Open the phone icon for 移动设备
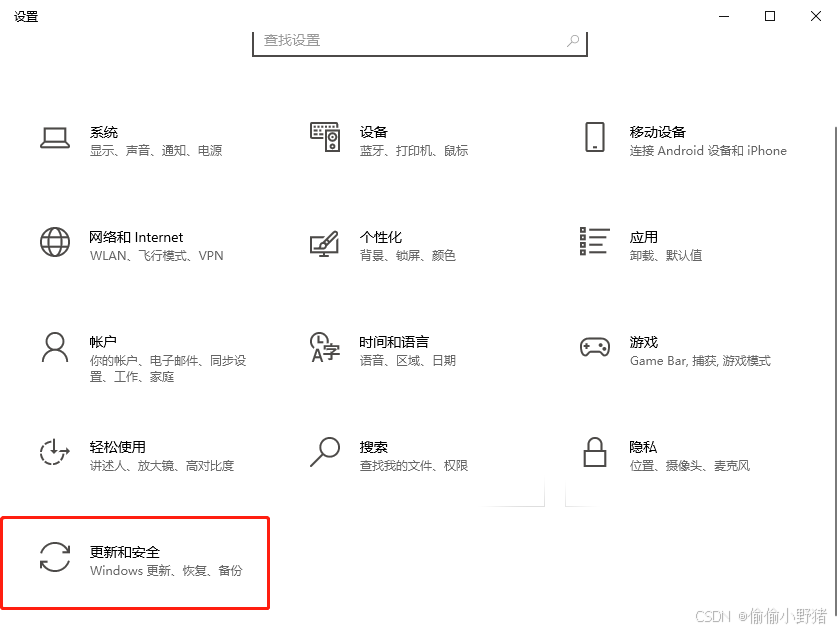The image size is (839, 632). point(595,137)
